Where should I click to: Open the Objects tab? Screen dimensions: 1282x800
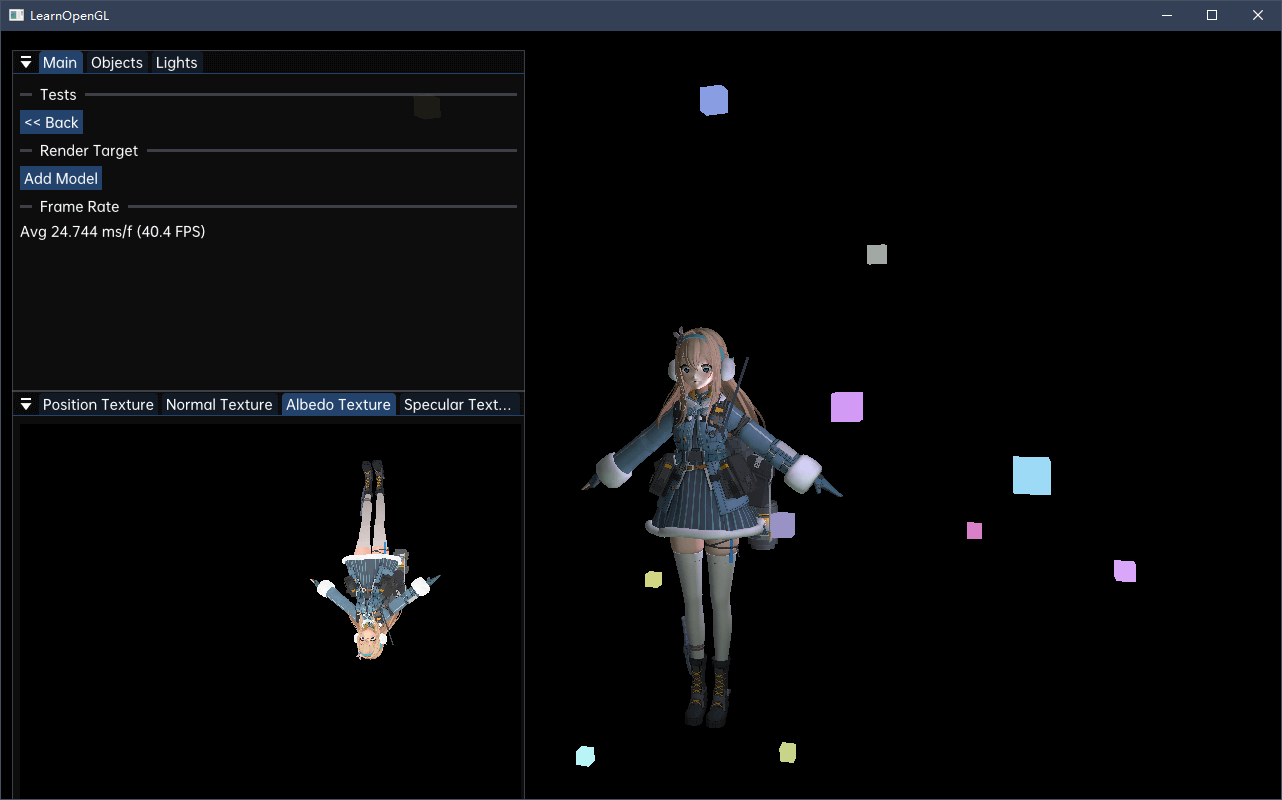click(x=117, y=62)
